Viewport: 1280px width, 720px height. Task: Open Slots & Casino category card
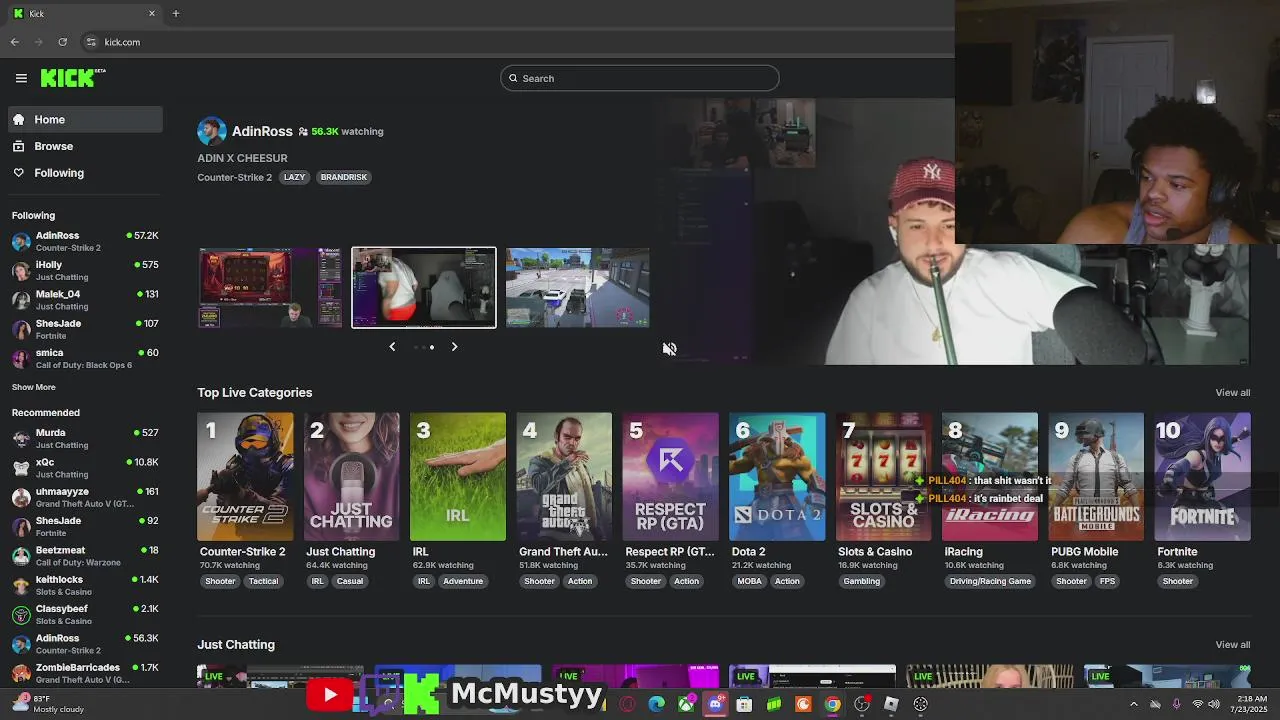click(x=883, y=477)
